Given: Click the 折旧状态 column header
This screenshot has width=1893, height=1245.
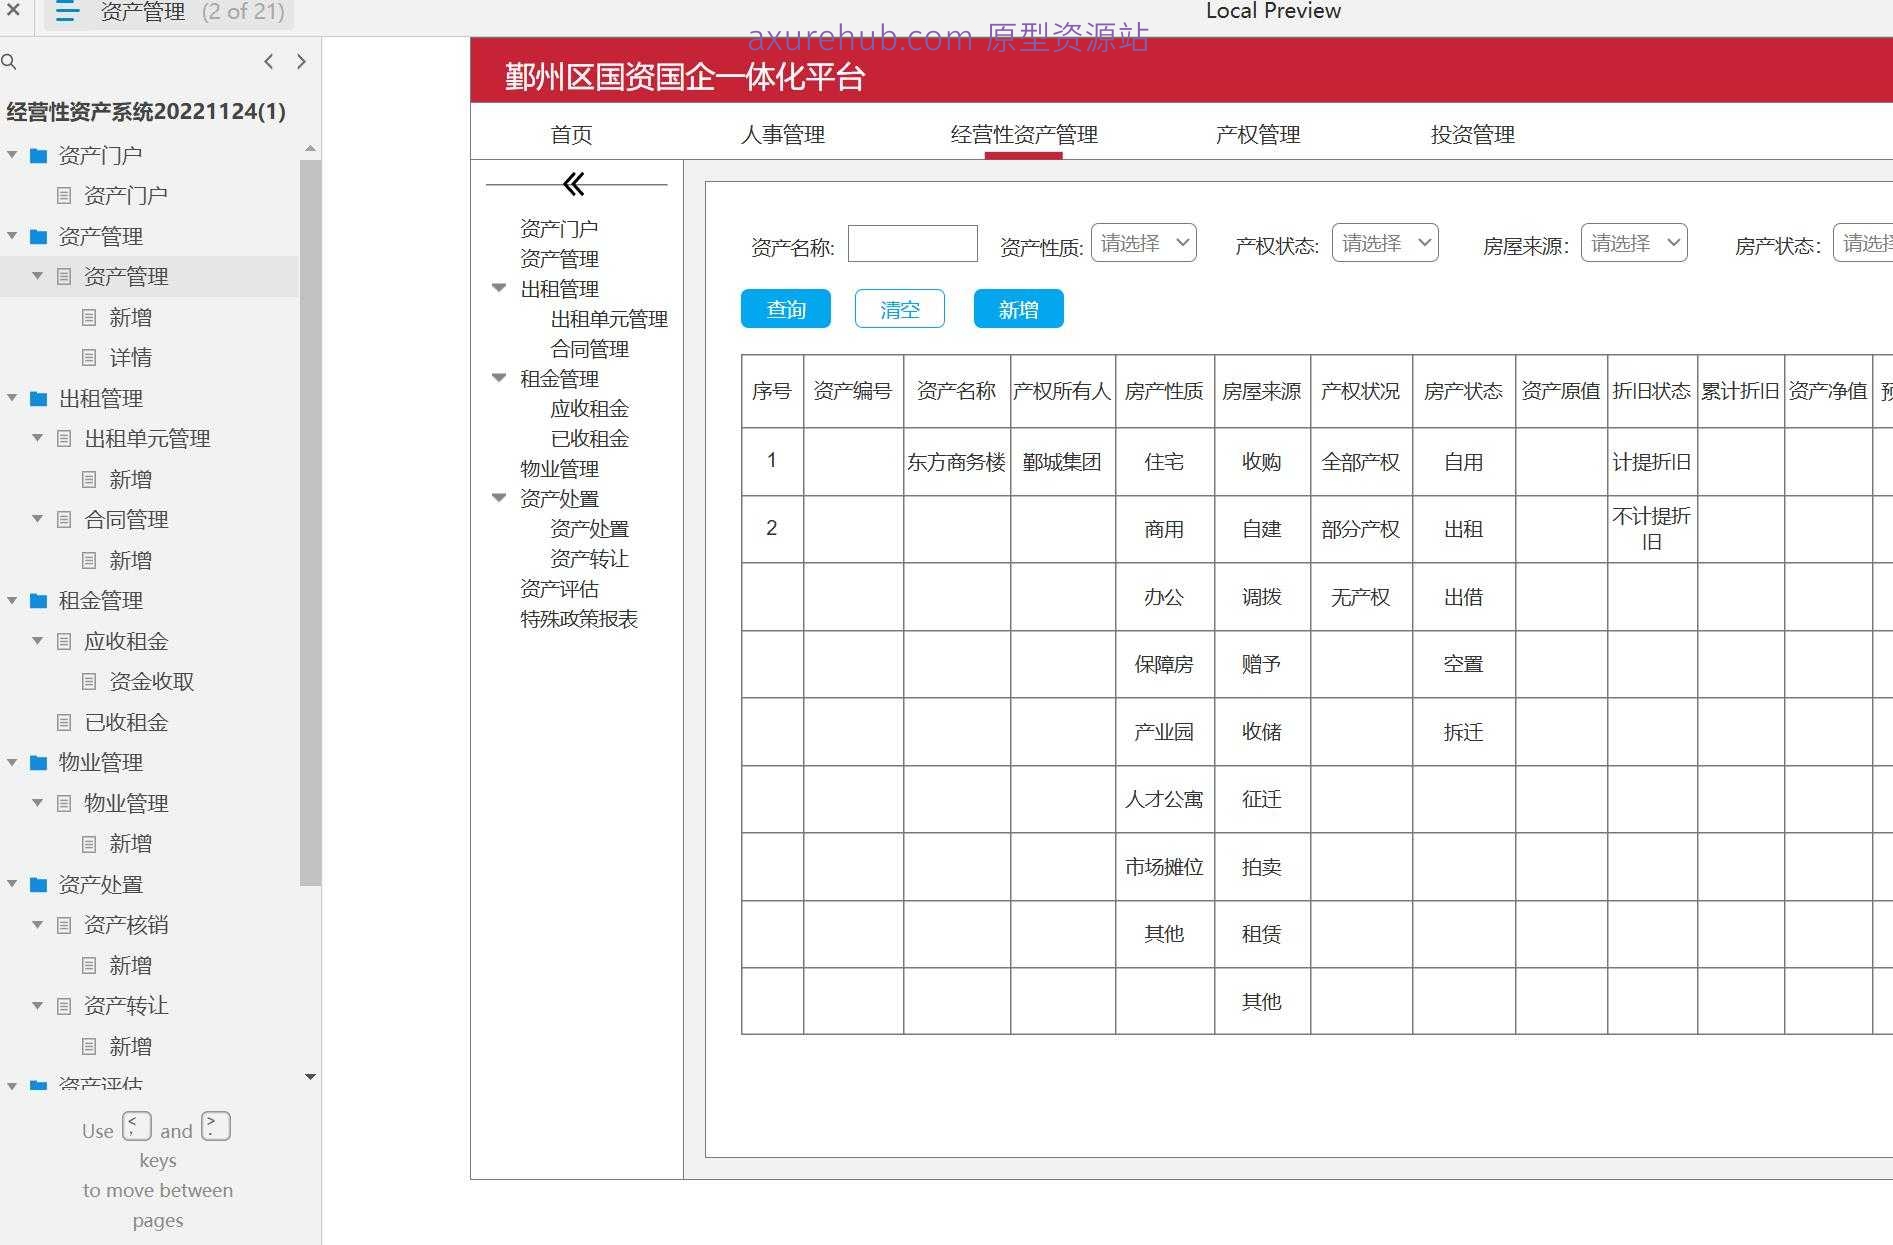Looking at the screenshot, I should tap(1652, 391).
